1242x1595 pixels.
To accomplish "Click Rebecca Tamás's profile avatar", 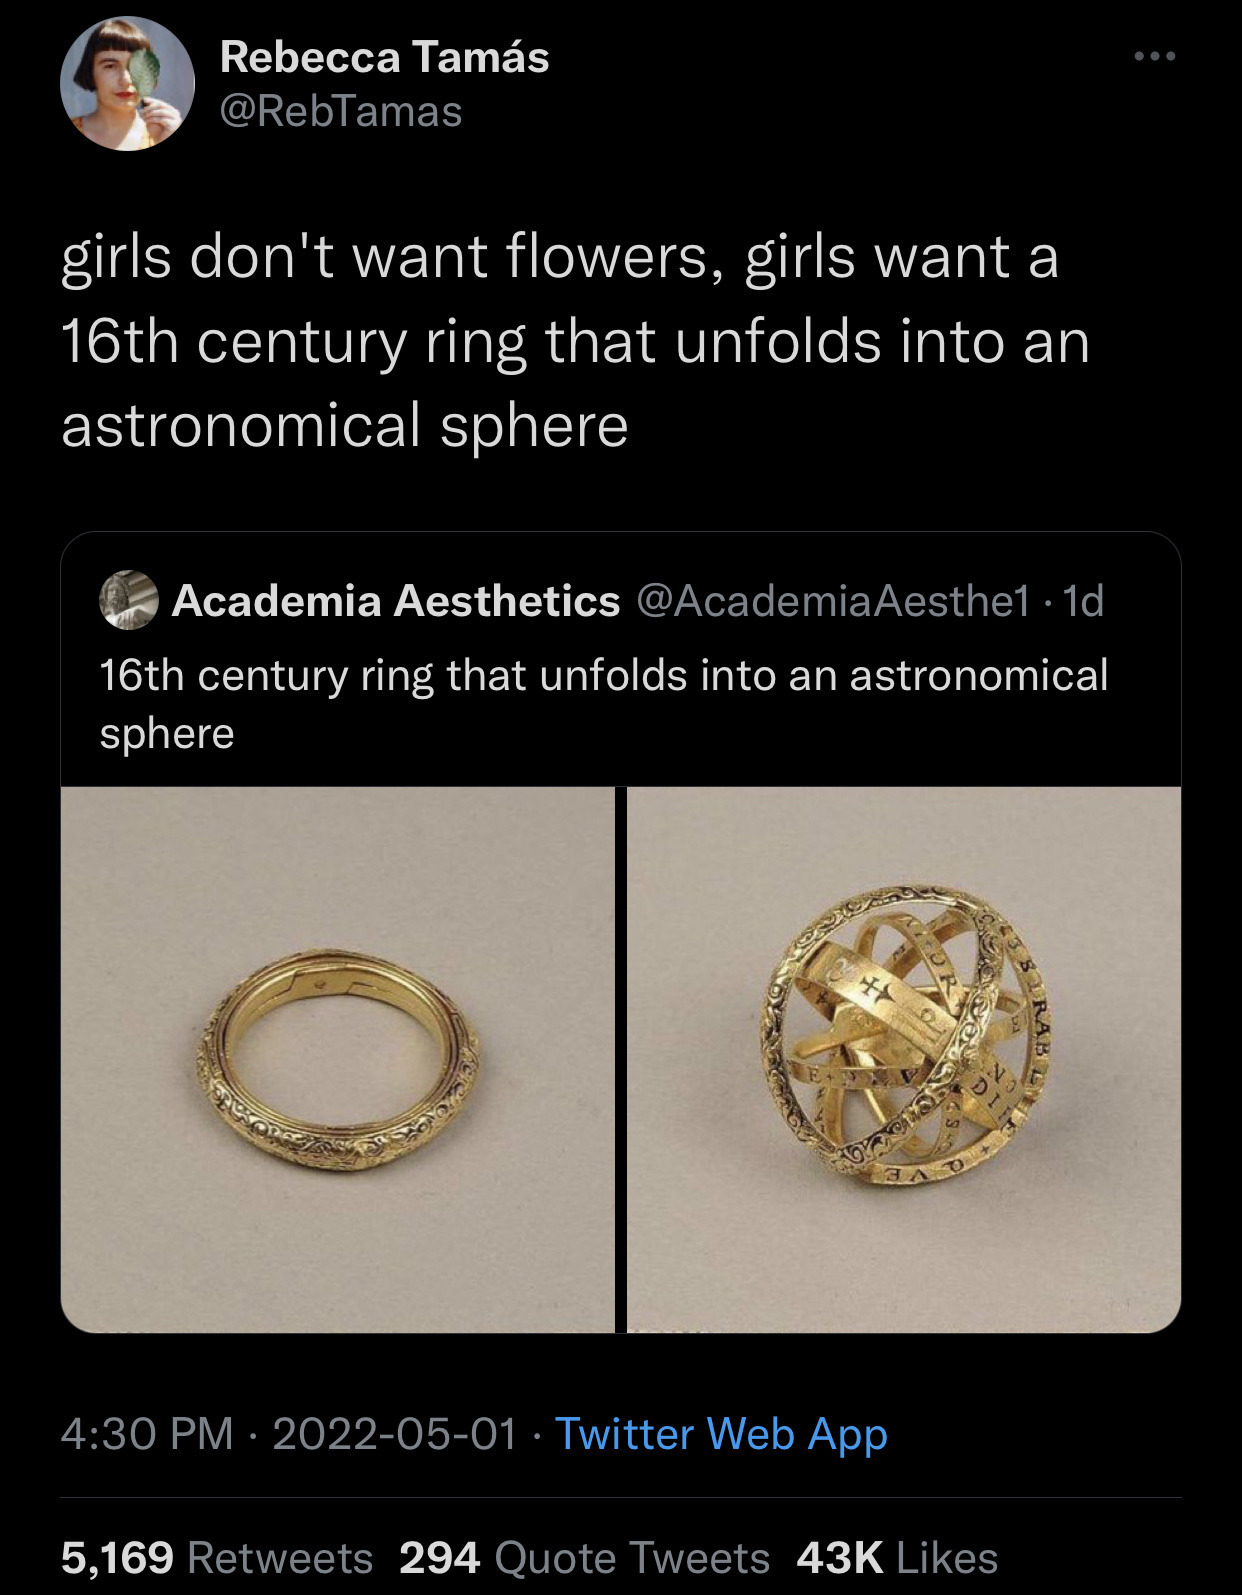I will 127,84.
